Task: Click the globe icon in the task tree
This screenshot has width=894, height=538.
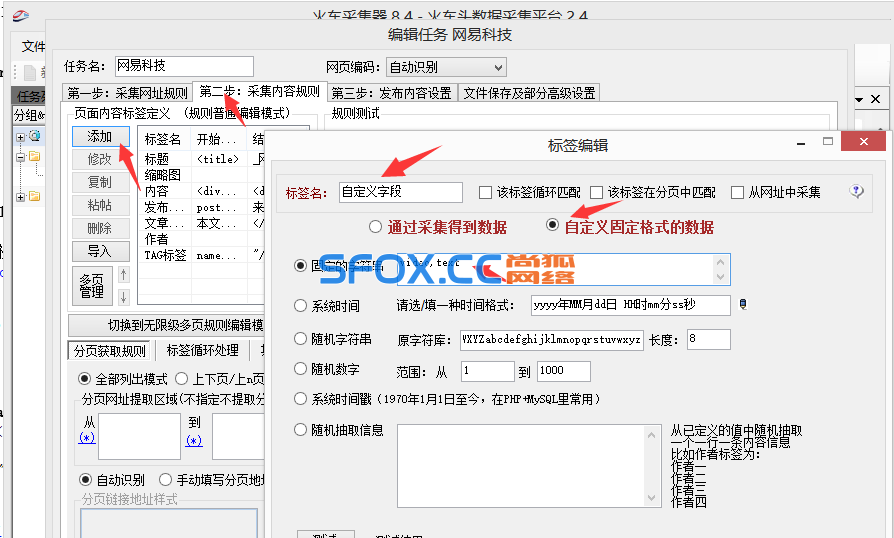Action: (x=35, y=136)
